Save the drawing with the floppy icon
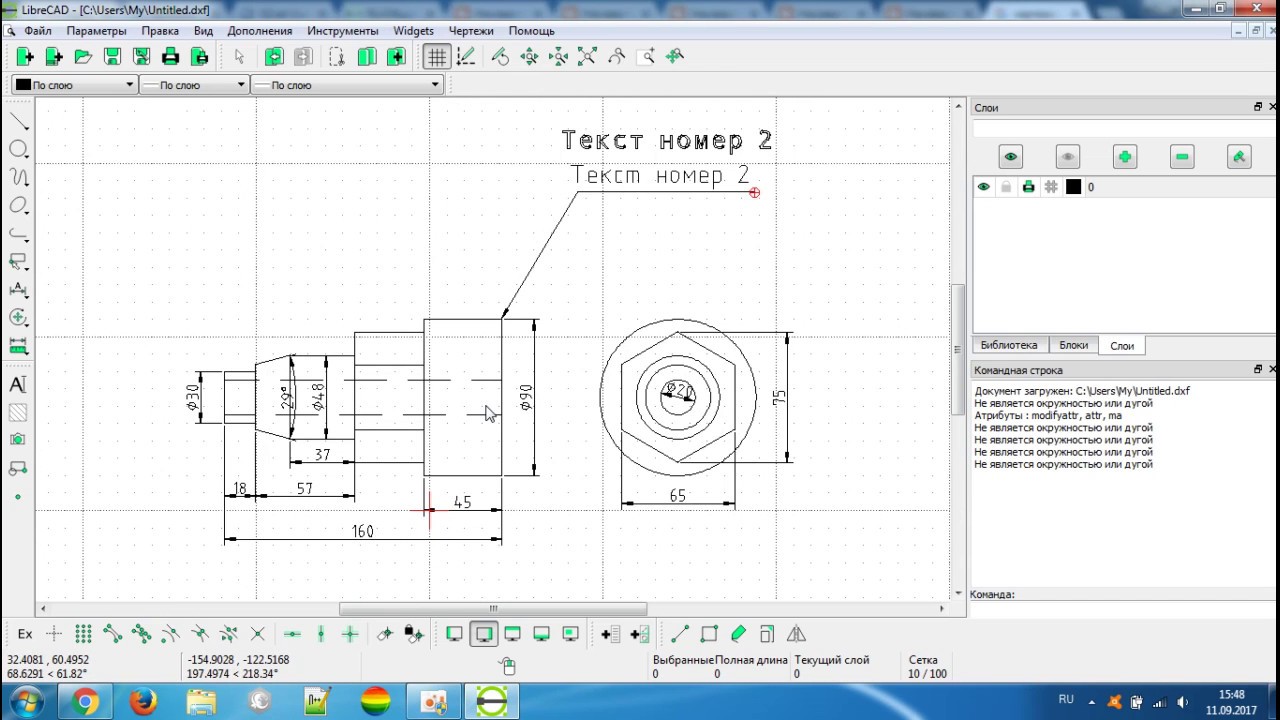The width and height of the screenshot is (1280, 720). [112, 57]
